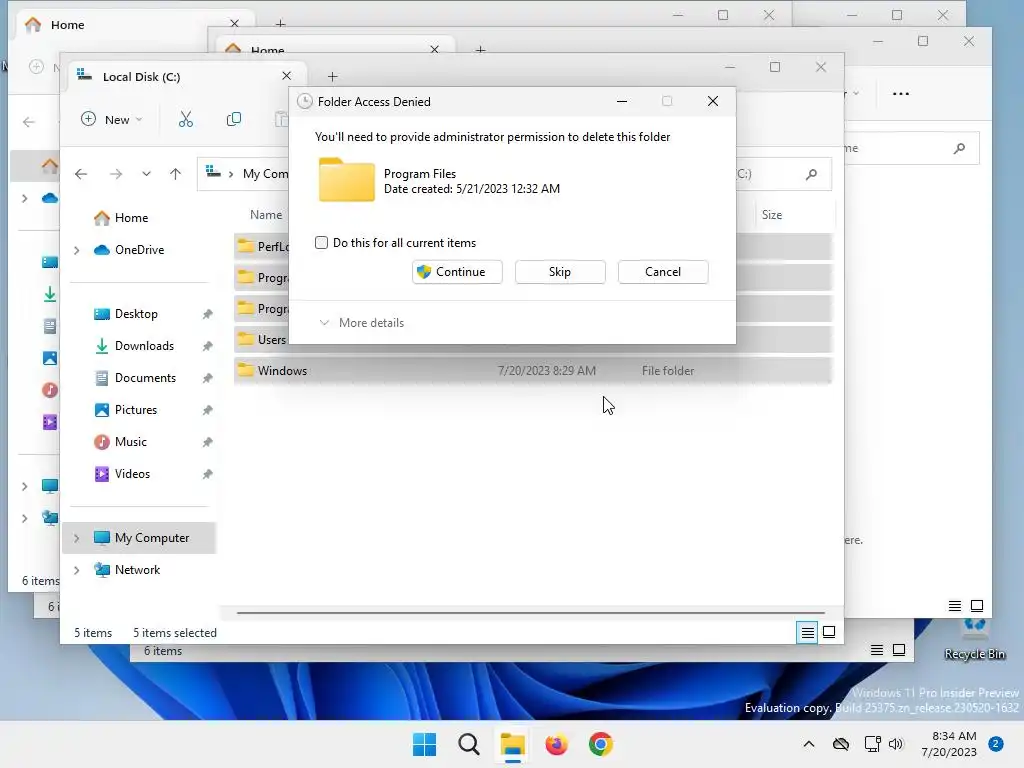Expand the Network tree node
This screenshot has width=1024, height=768.
coord(76,570)
